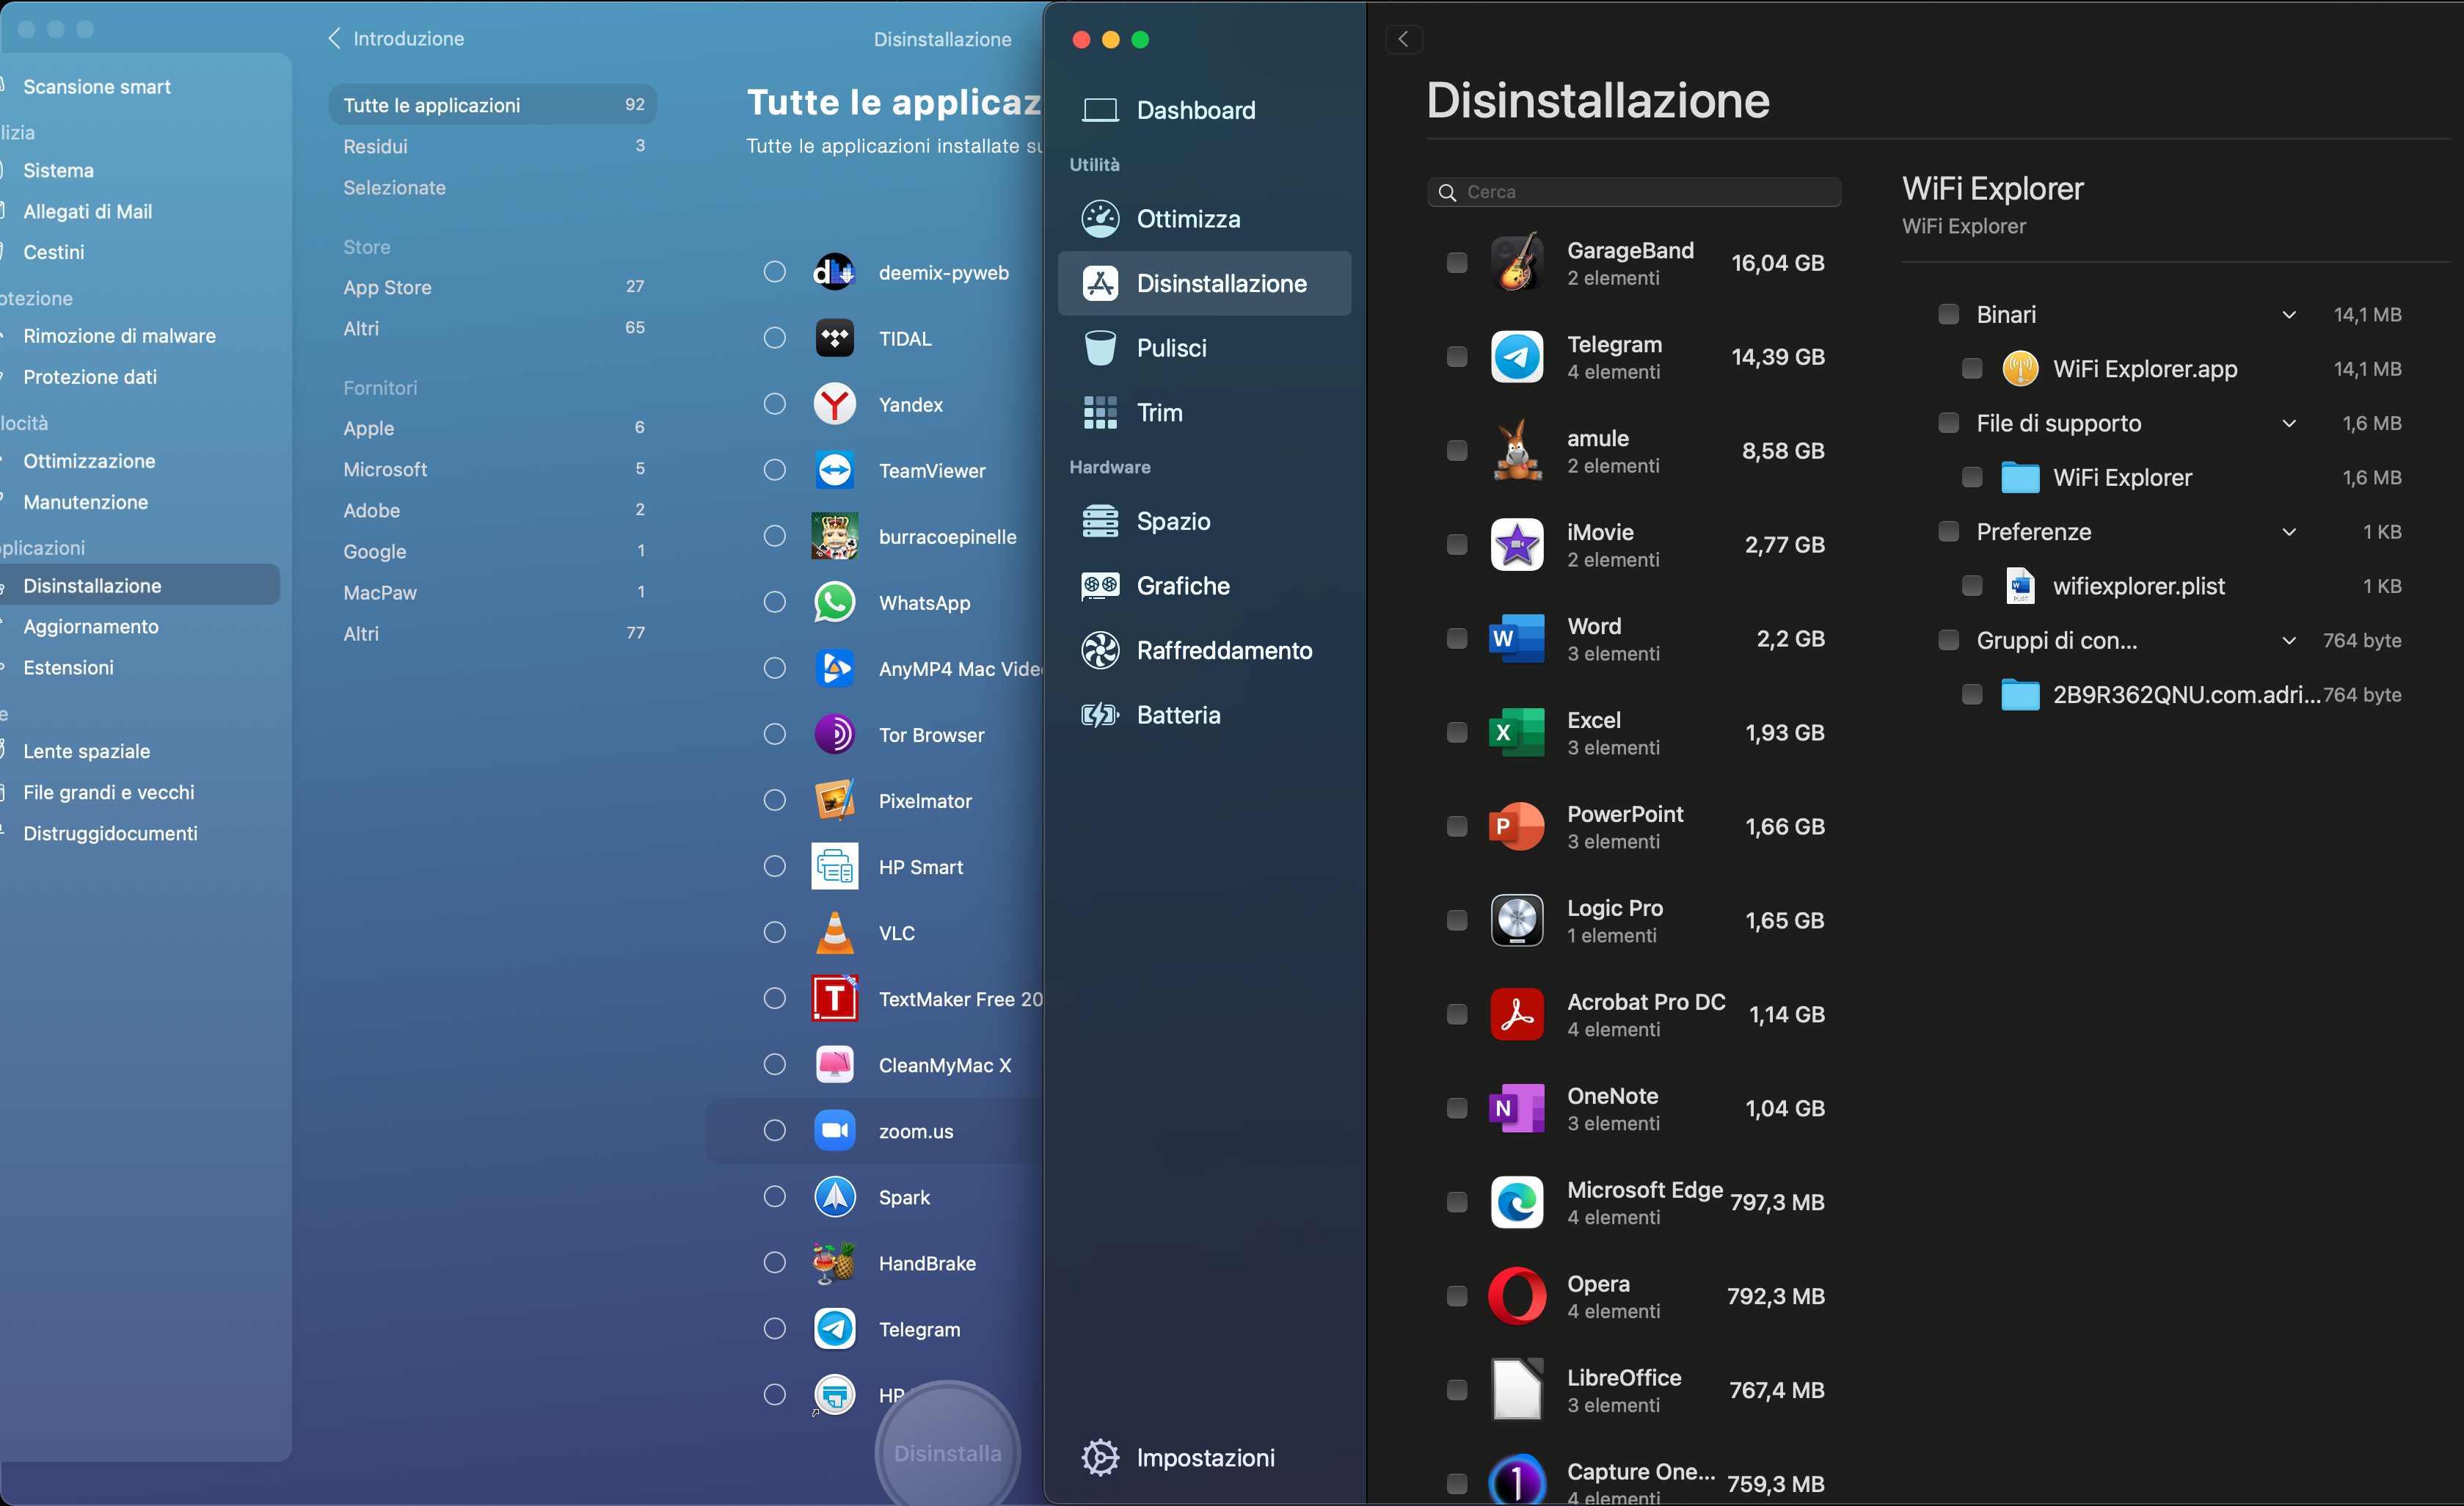
Task: Open Pulisci in the dark sidebar
Action: coord(1204,348)
